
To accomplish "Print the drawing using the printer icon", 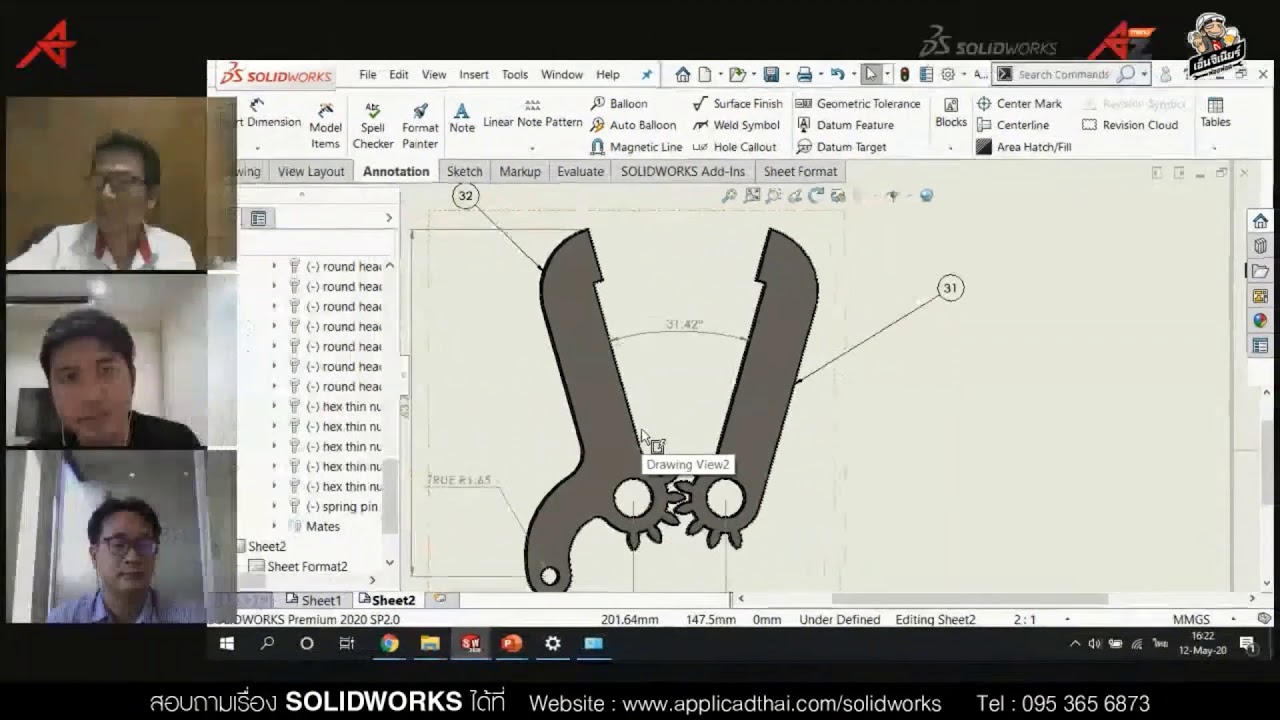I will [804, 74].
